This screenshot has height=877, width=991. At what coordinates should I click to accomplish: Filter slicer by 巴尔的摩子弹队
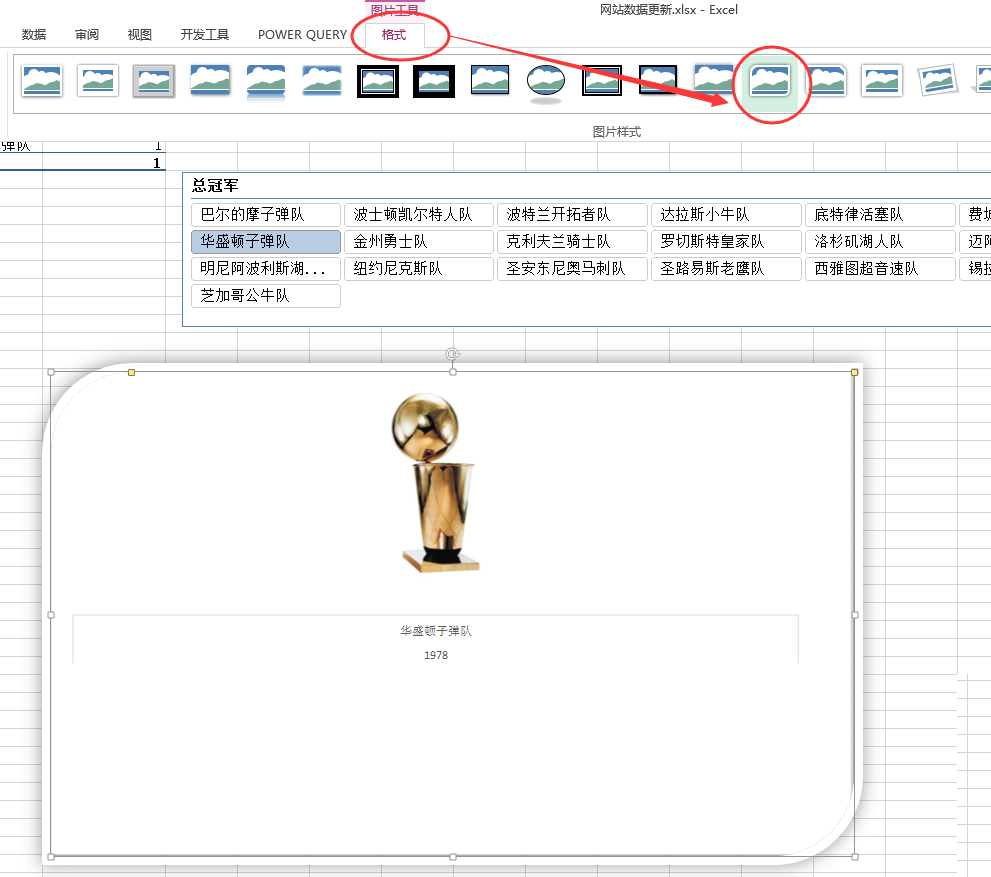pyautogui.click(x=266, y=215)
